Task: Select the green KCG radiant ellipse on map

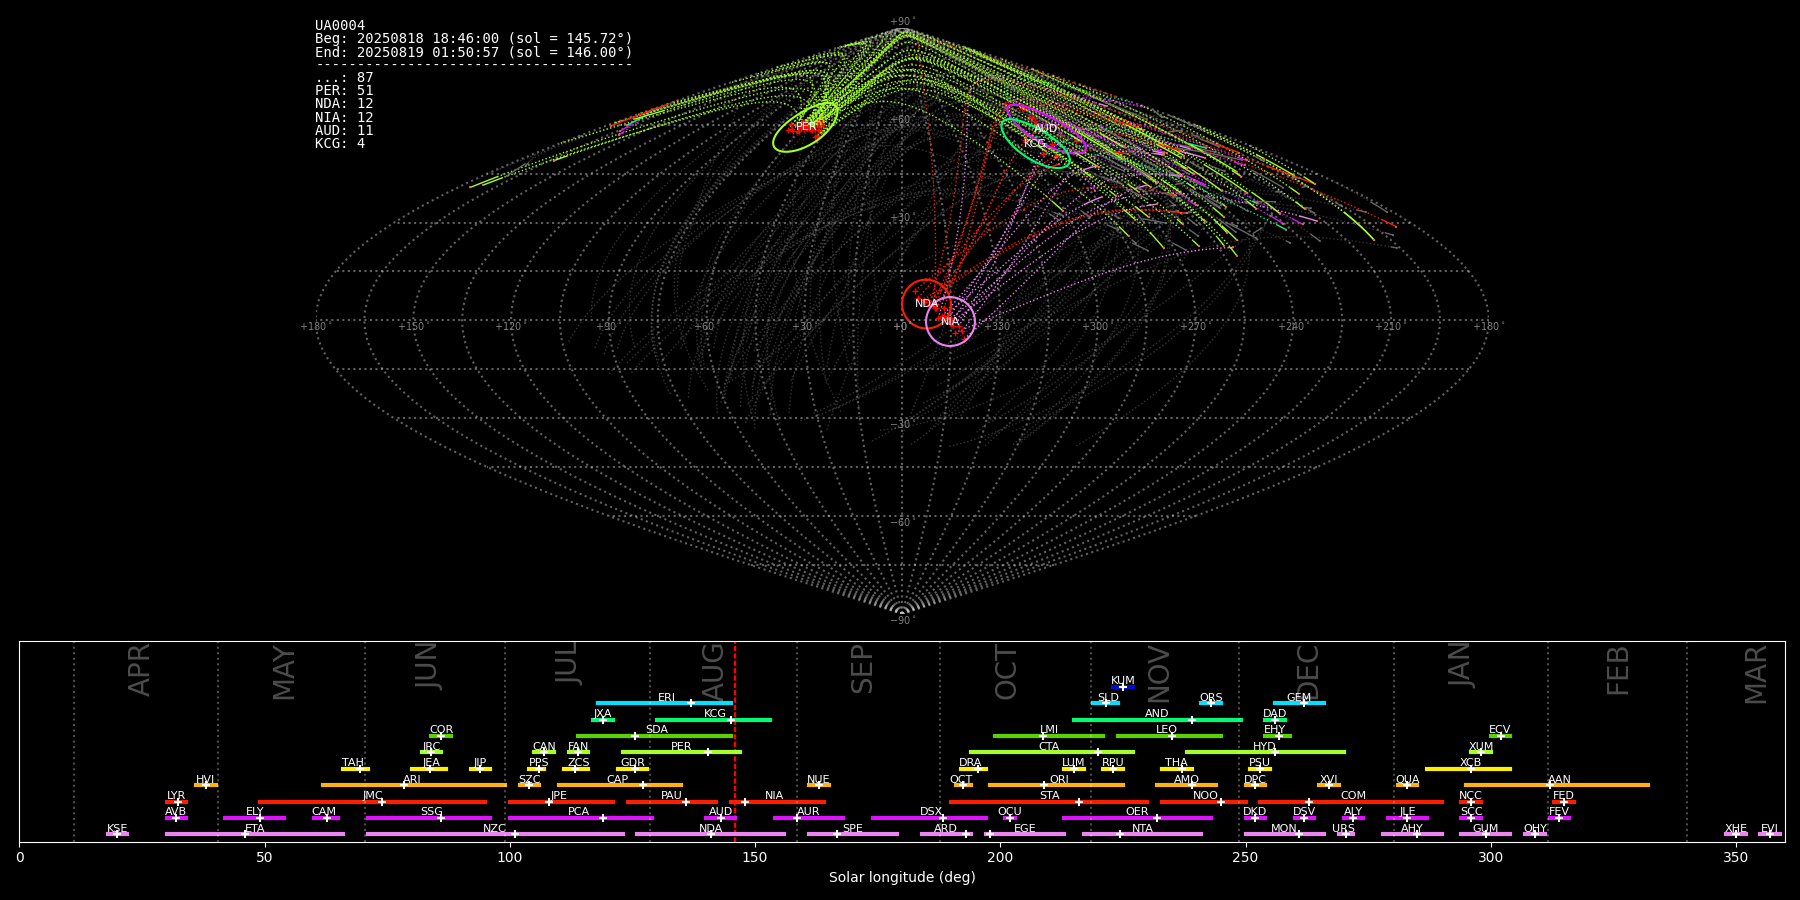Action: tap(1035, 143)
